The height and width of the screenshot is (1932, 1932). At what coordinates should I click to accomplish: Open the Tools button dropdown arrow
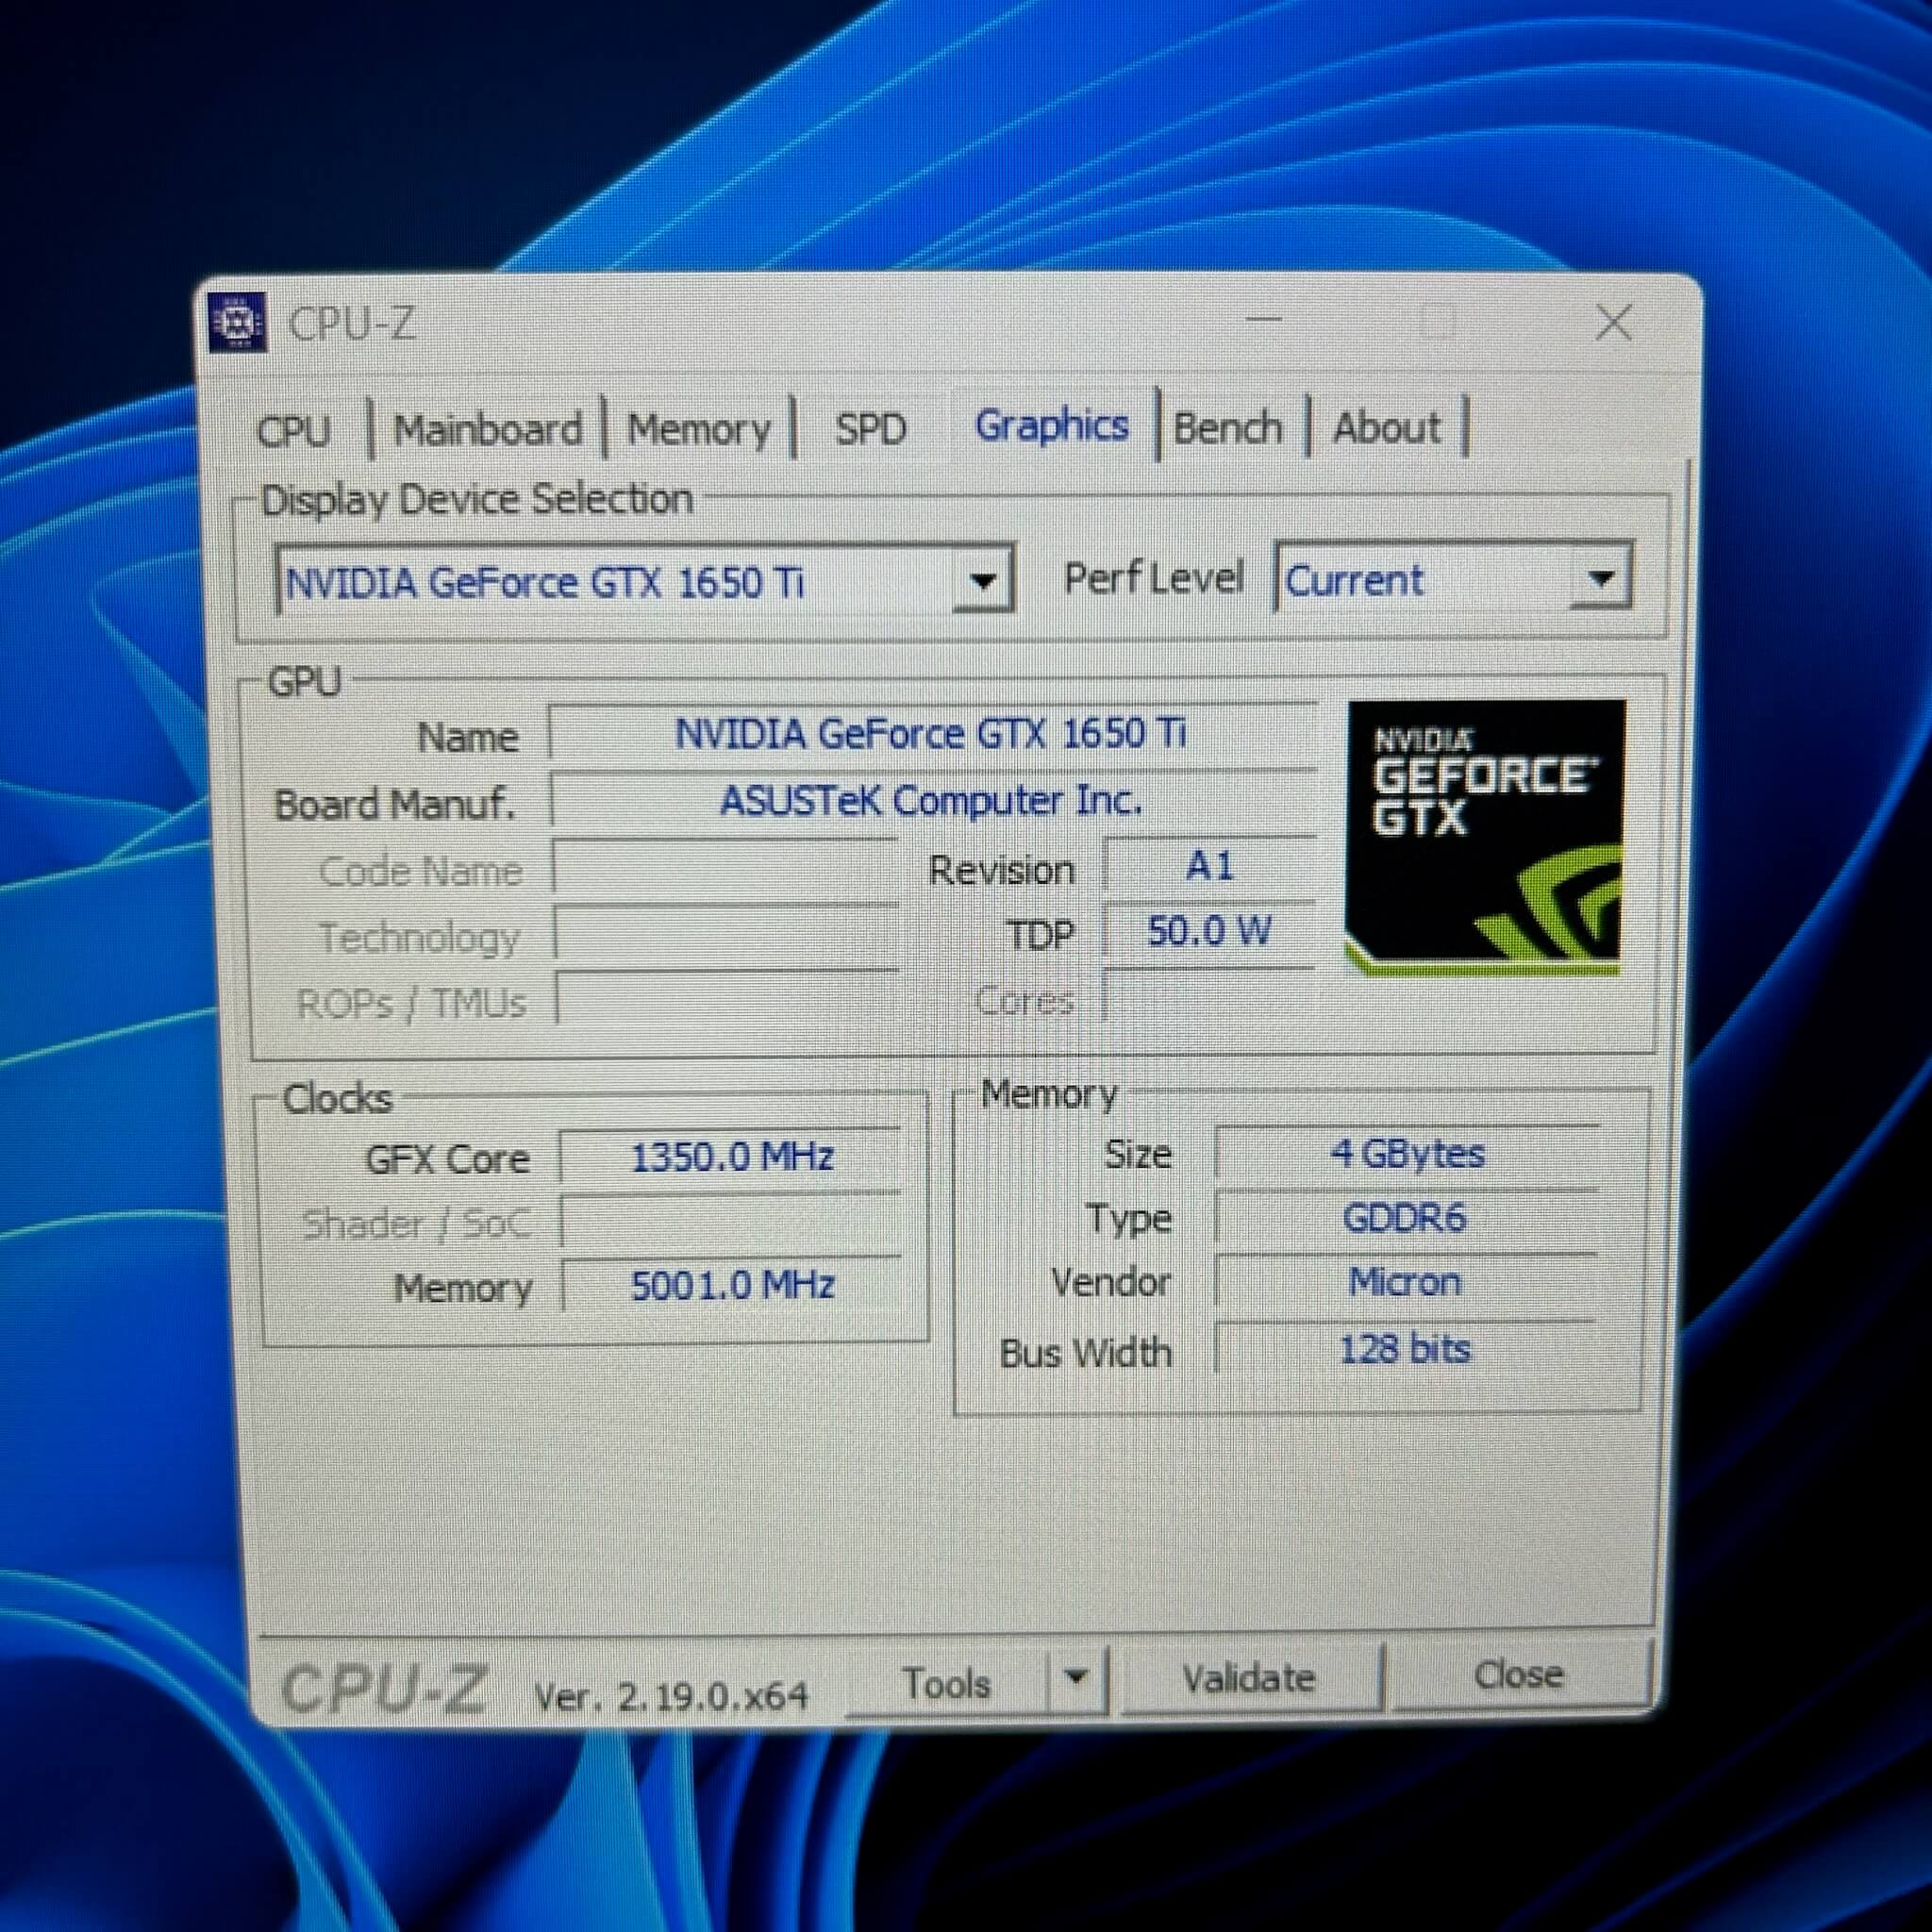[x=1076, y=1677]
